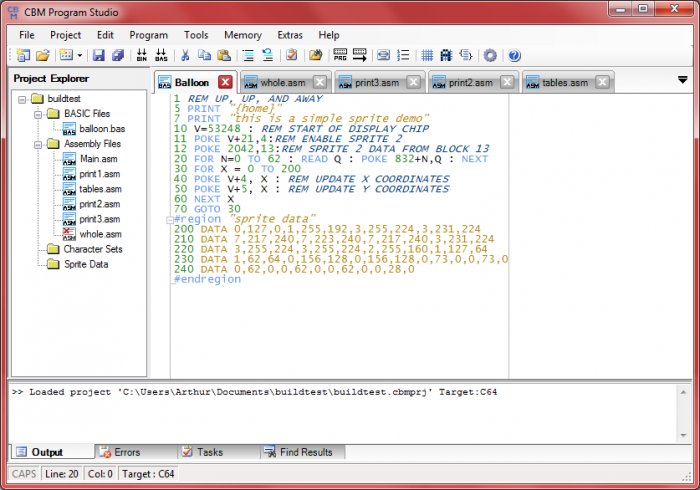Click the Open Project folder icon
This screenshot has height=490, width=700.
pyautogui.click(x=42, y=55)
